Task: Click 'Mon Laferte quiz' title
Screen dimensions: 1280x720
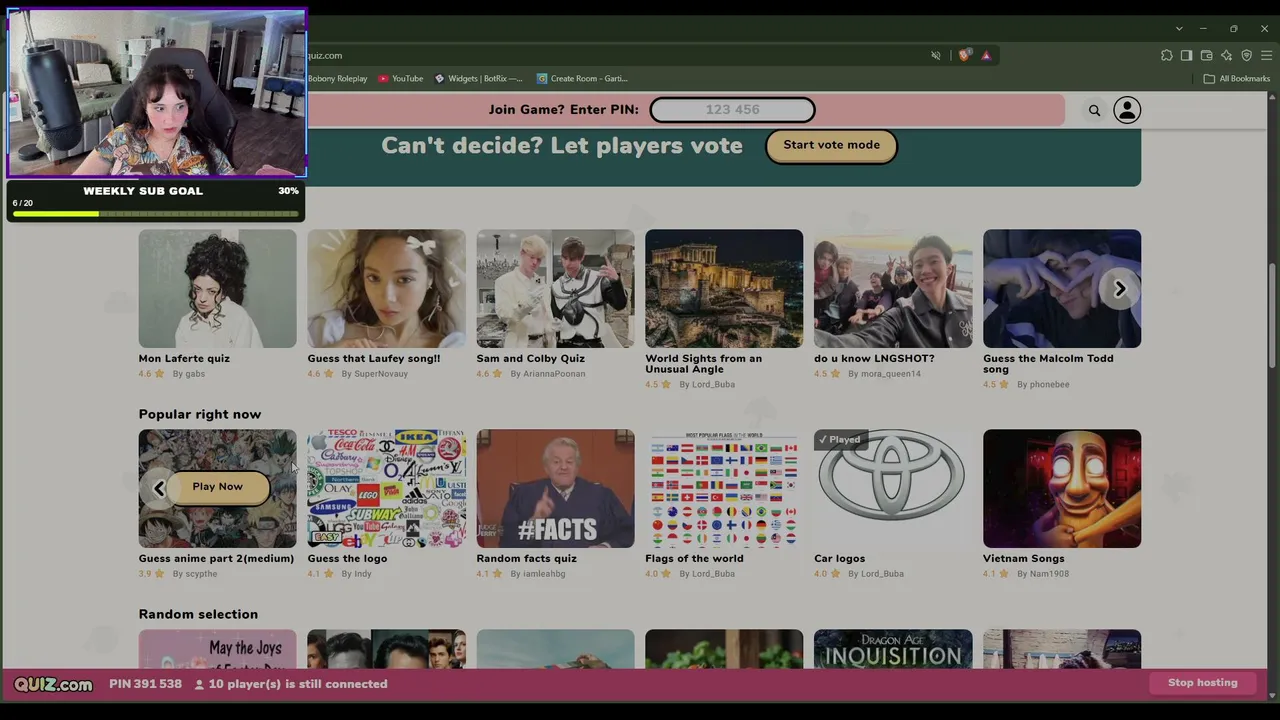Action: point(184,359)
